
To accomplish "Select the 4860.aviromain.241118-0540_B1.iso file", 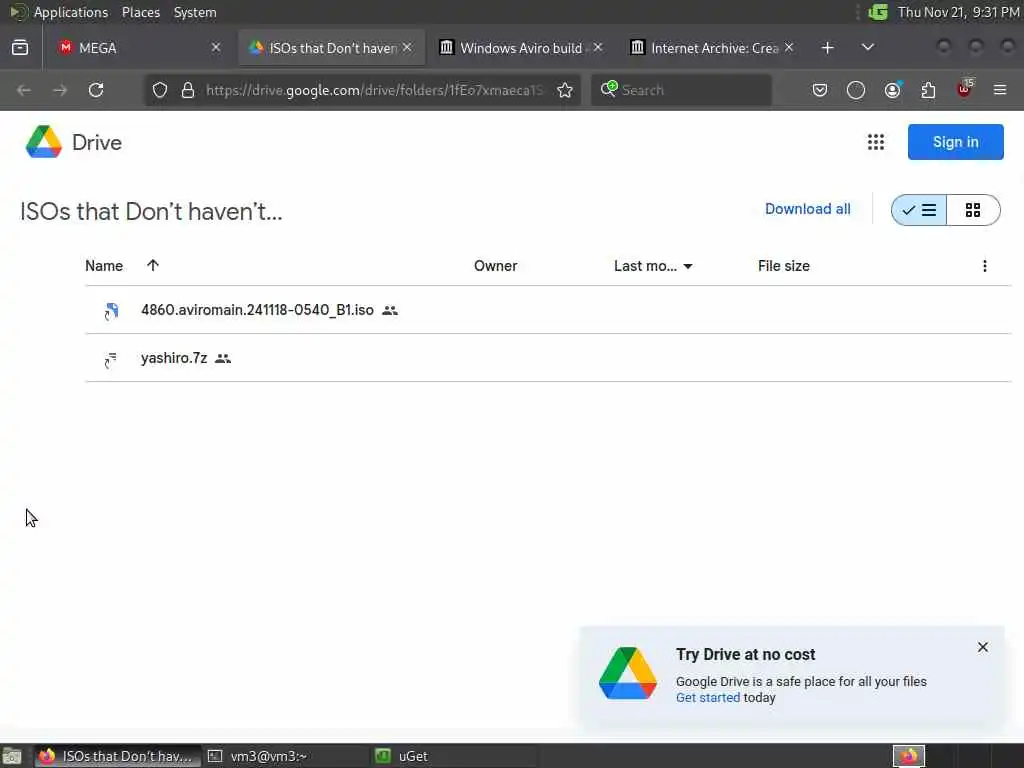I will (548, 310).
